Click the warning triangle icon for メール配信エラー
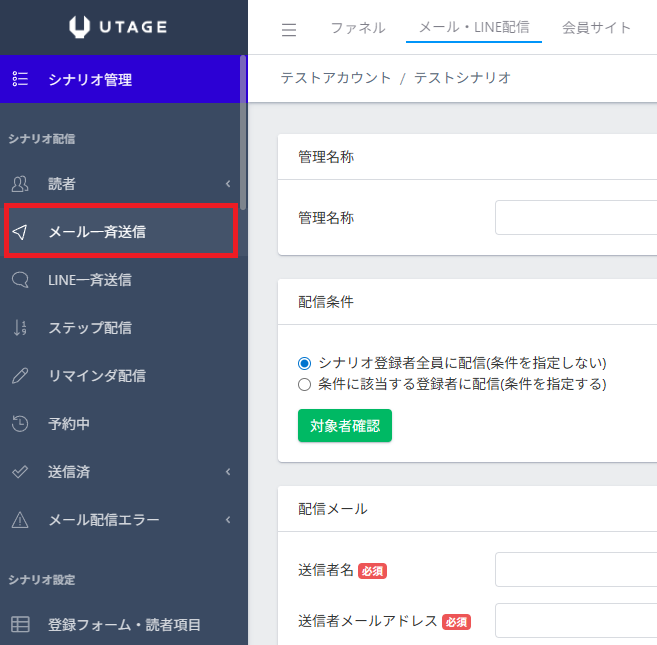 click(20, 520)
